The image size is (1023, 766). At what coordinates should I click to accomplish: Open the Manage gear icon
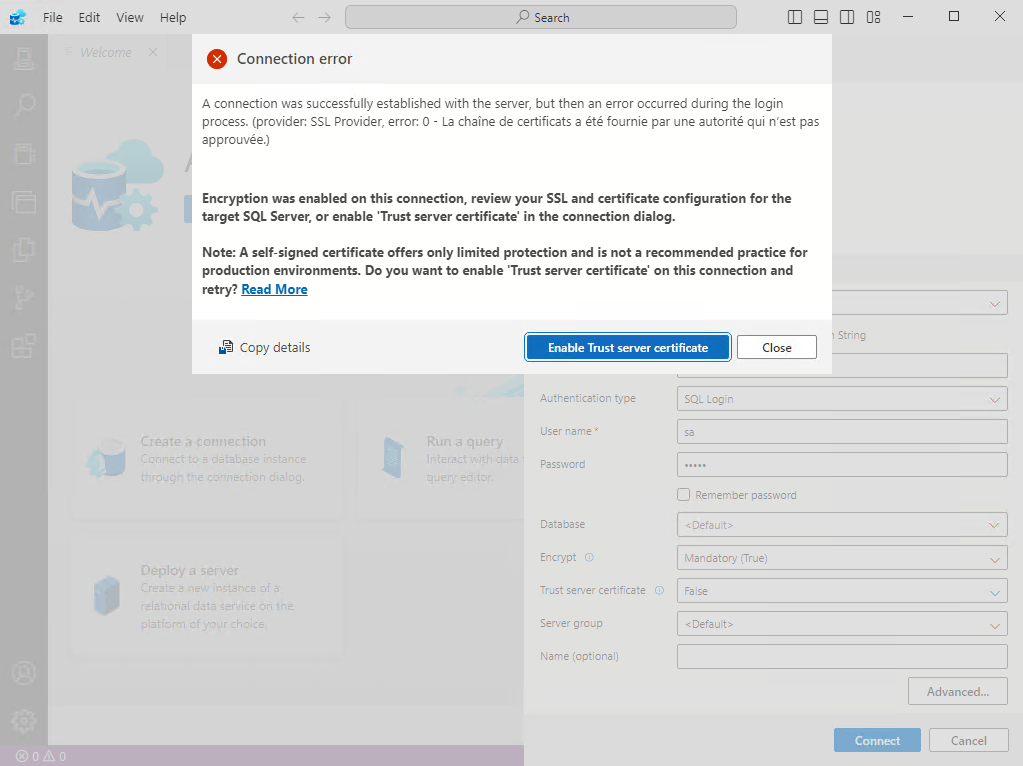tap(23, 720)
